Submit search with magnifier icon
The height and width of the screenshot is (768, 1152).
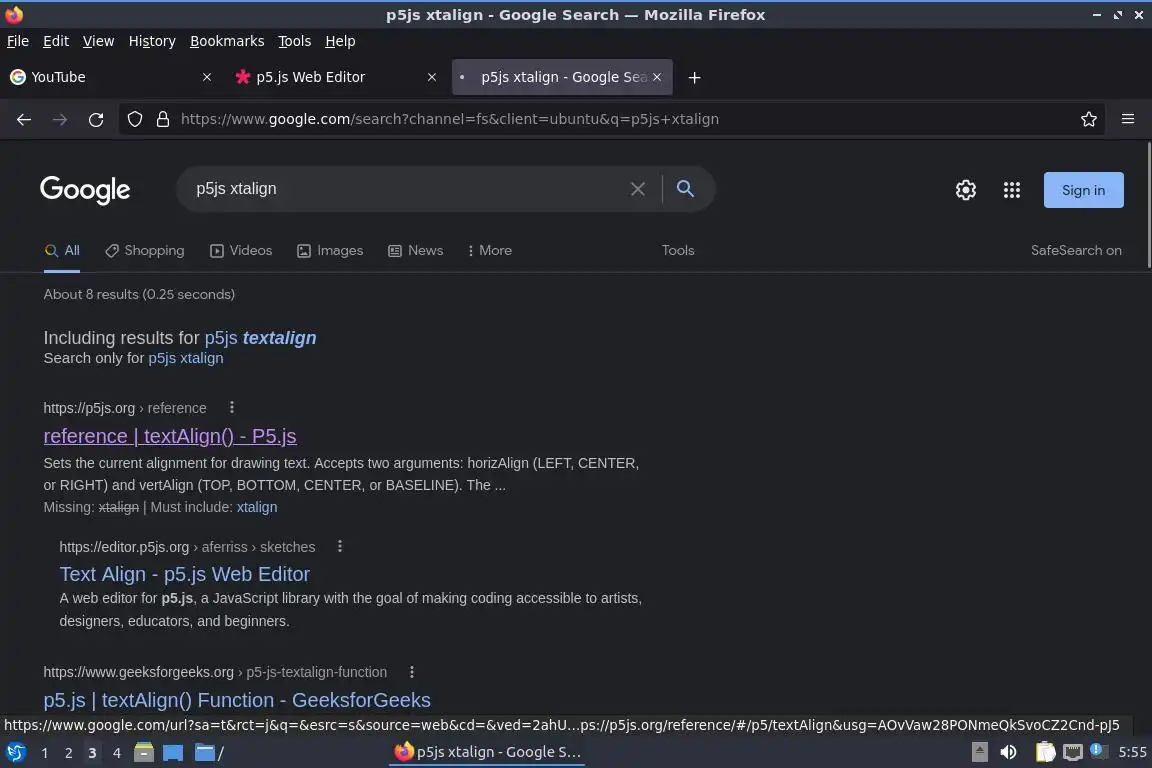[685, 189]
